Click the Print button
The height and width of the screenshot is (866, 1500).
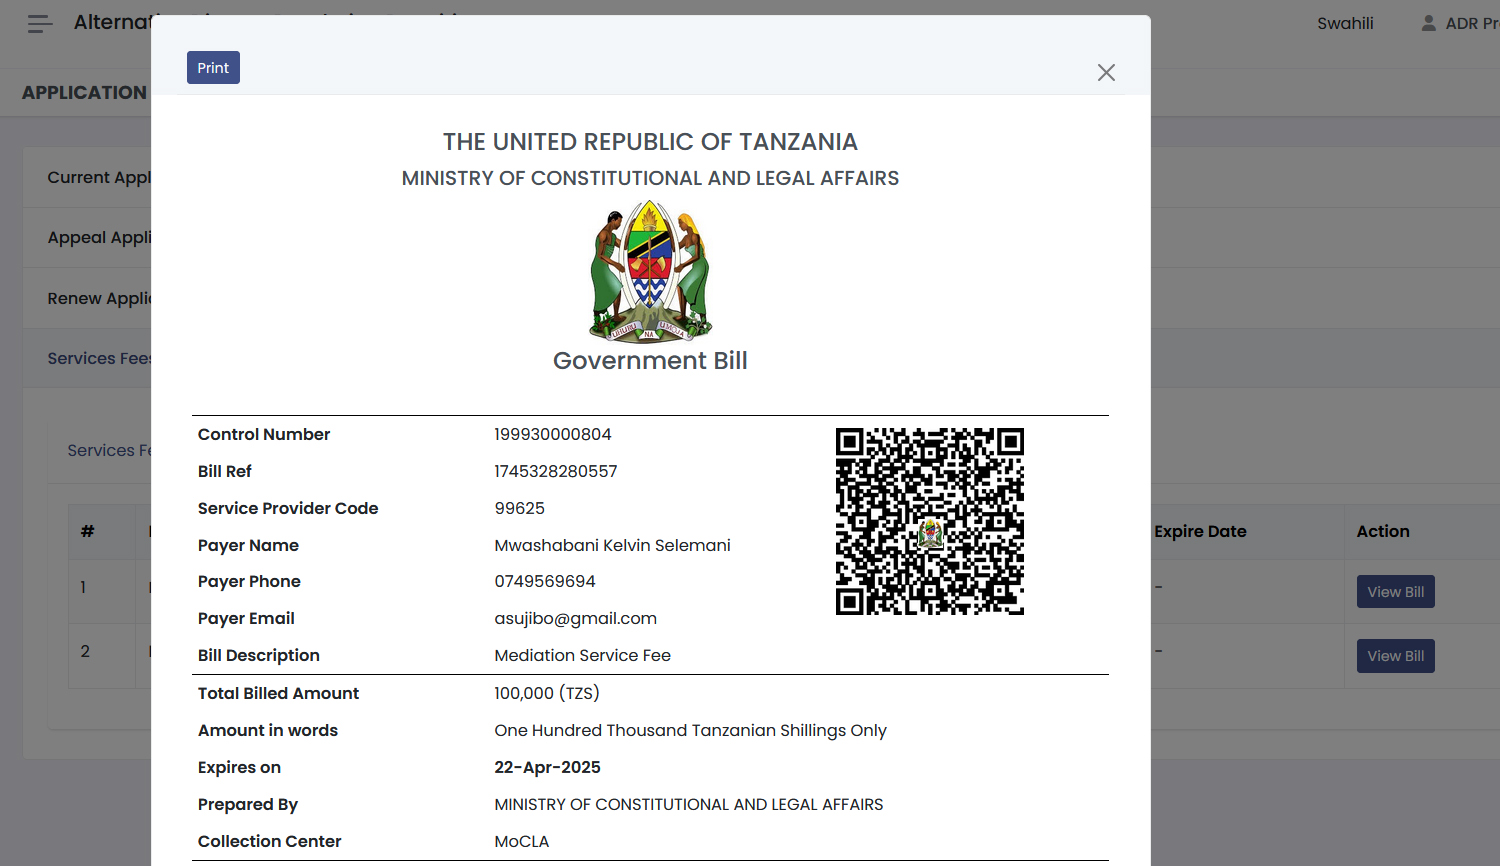[x=213, y=68]
